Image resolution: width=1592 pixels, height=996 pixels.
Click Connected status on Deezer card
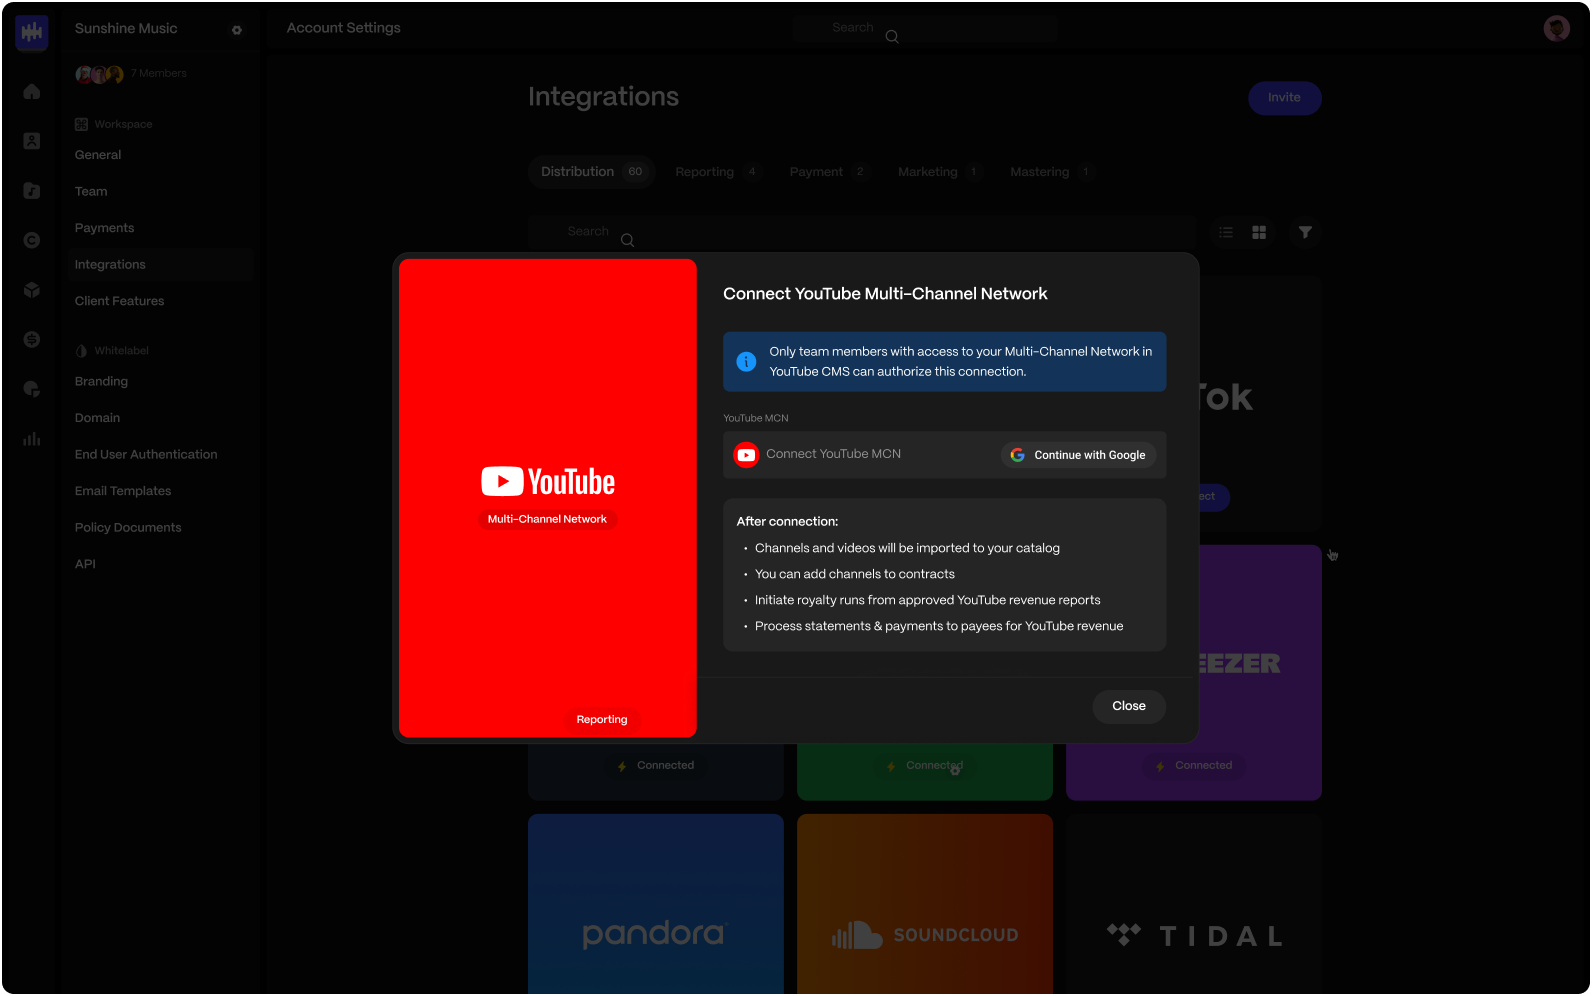1194,766
